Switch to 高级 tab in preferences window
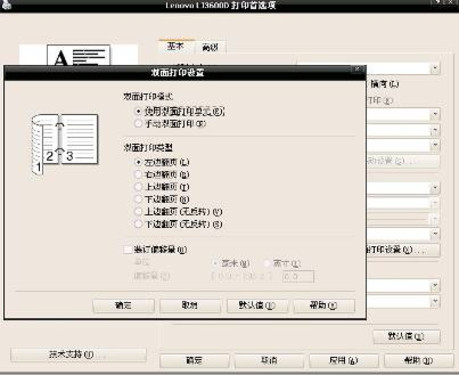This screenshot has height=375, width=459. [210, 47]
